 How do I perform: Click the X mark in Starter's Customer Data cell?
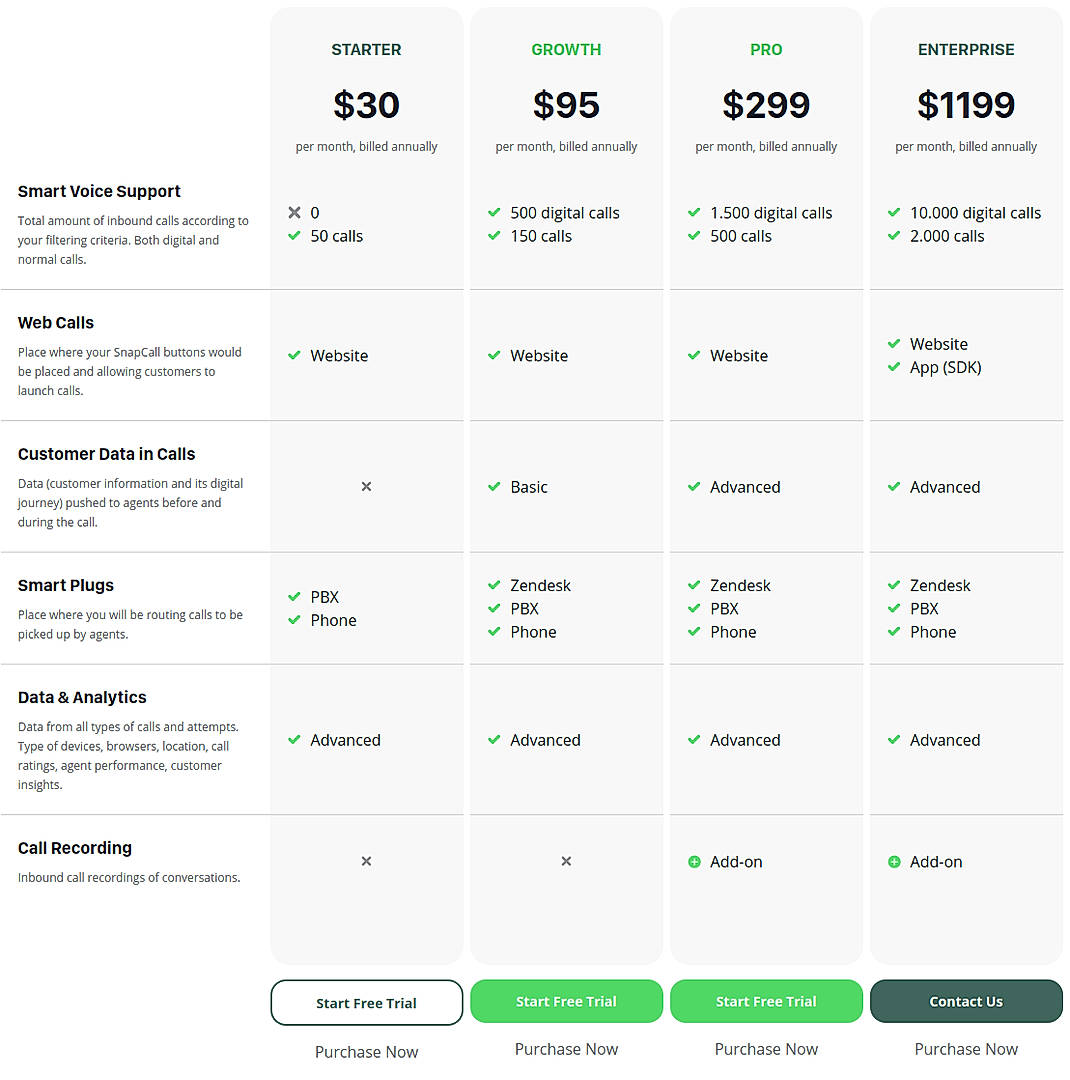[366, 487]
